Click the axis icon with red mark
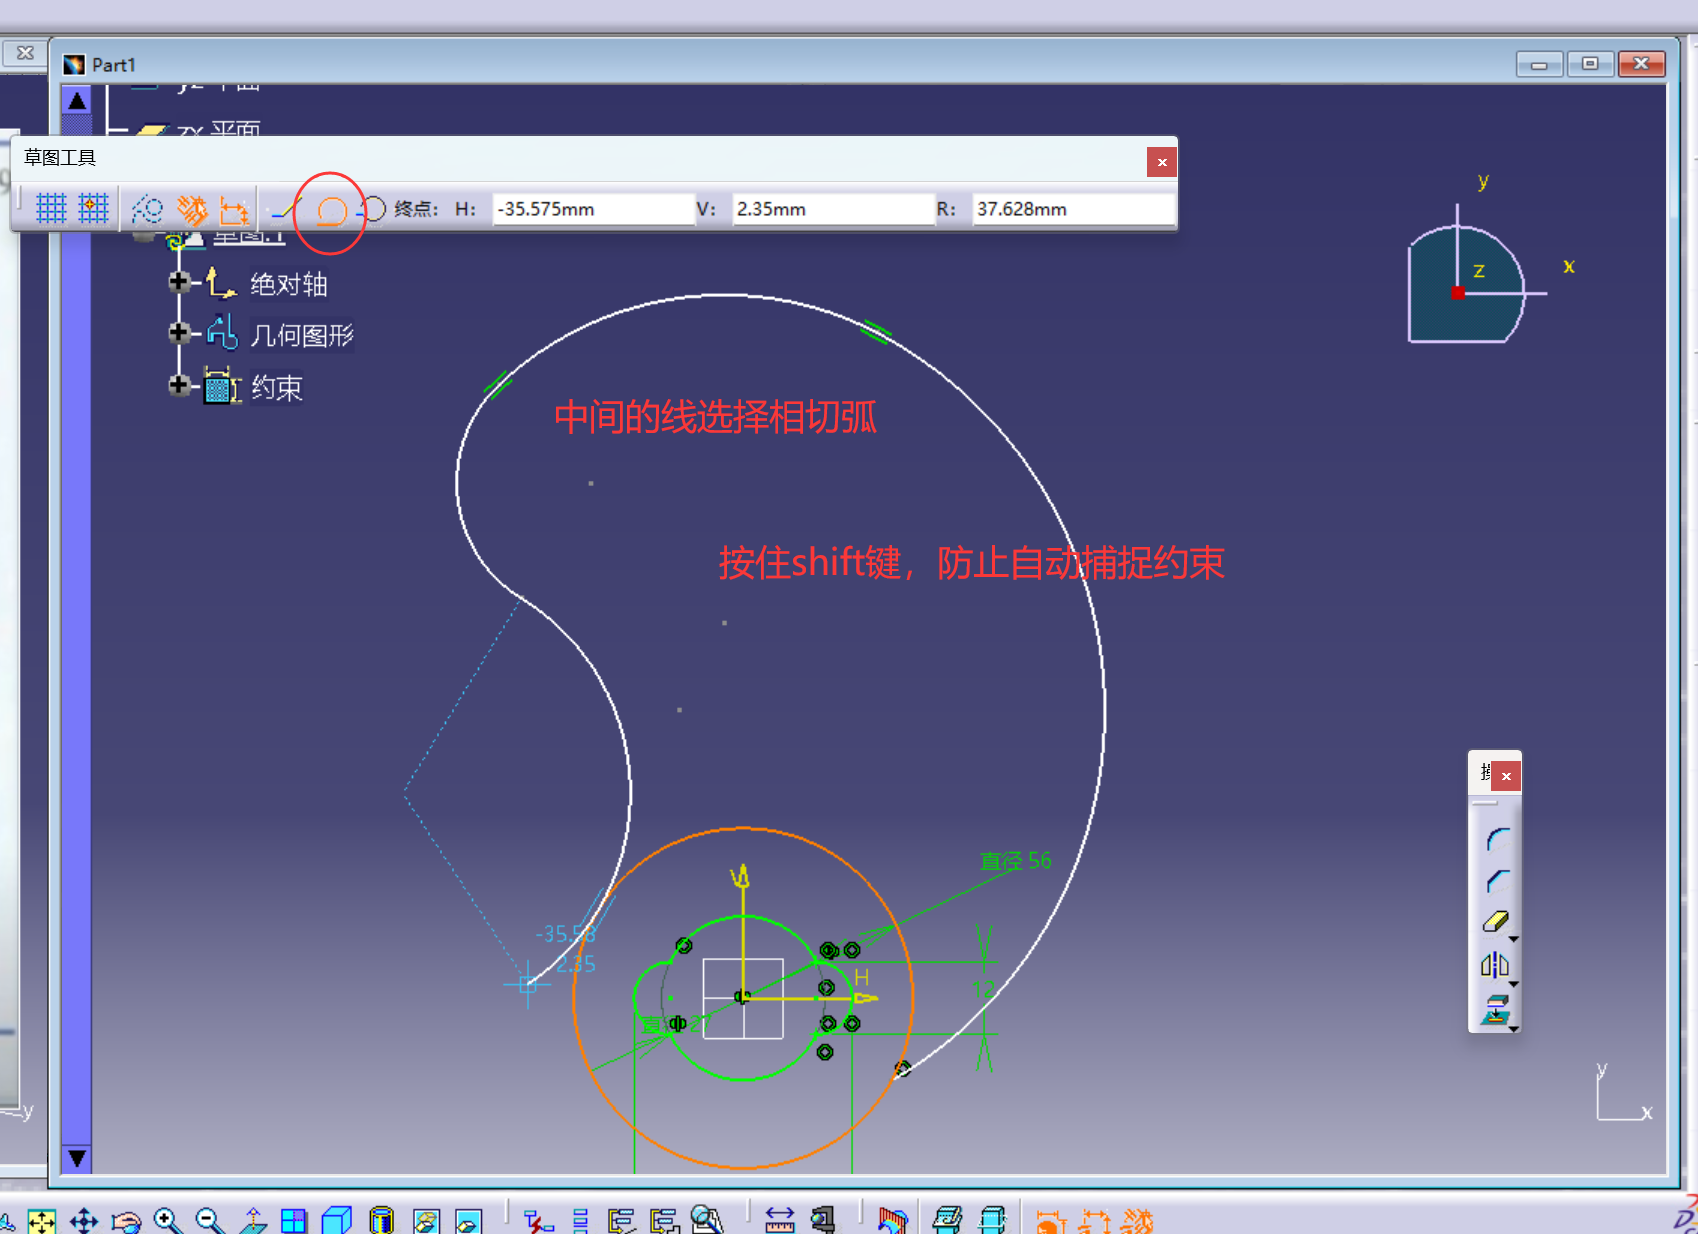 pyautogui.click(x=538, y=1221)
